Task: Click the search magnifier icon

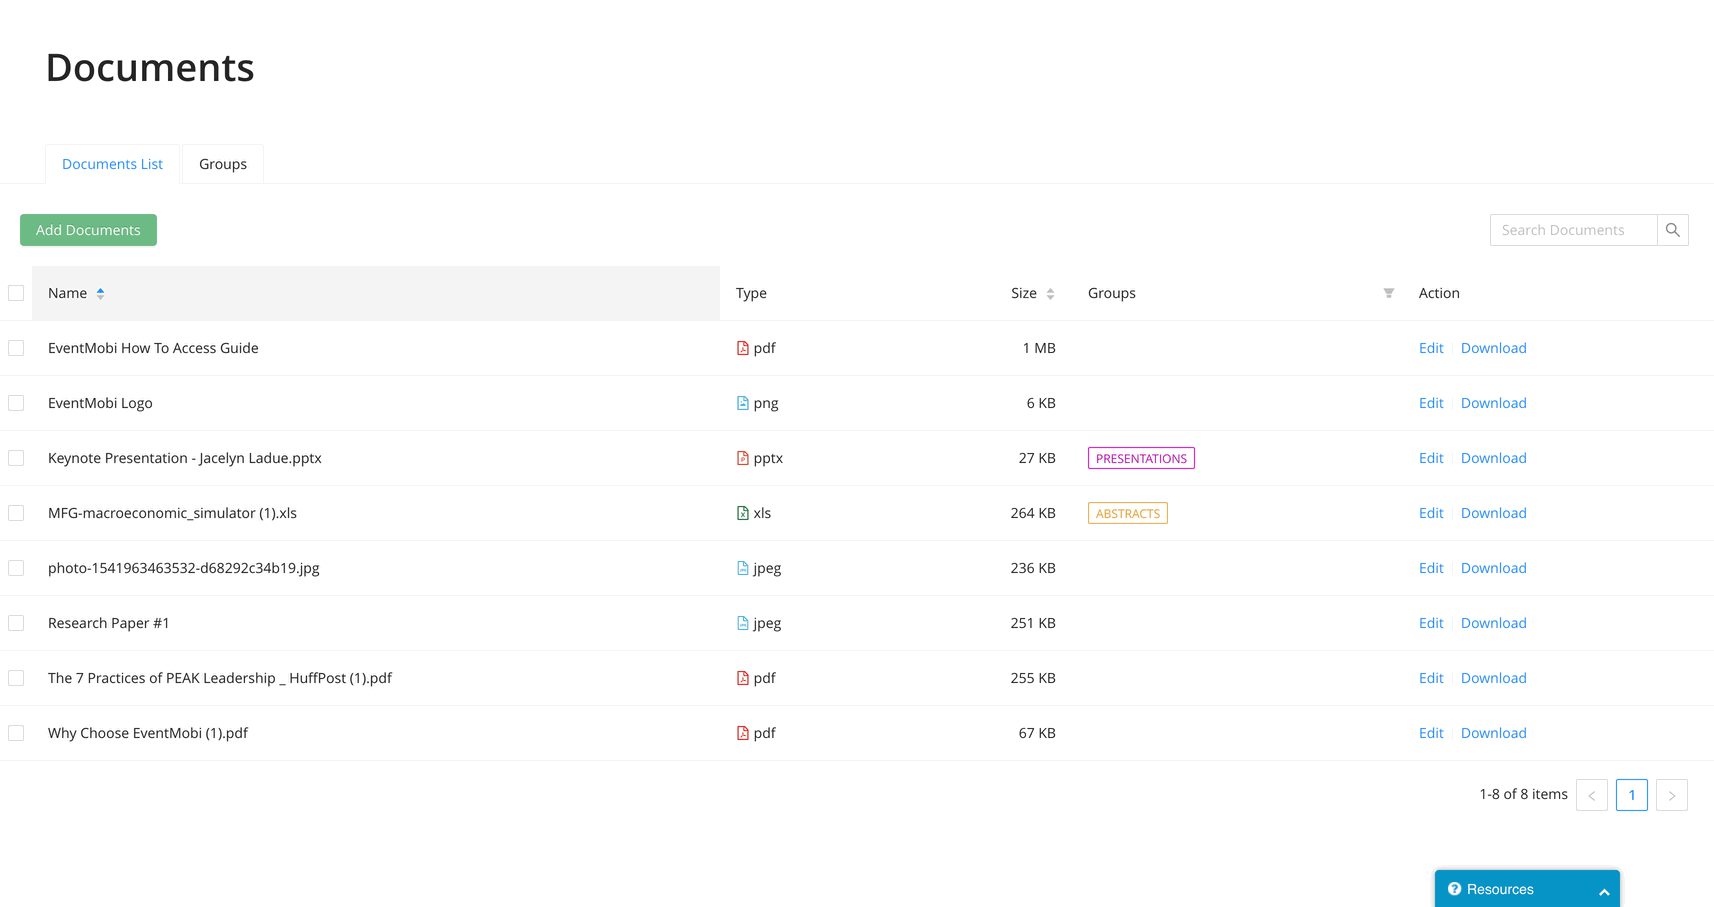Action: click(1672, 230)
